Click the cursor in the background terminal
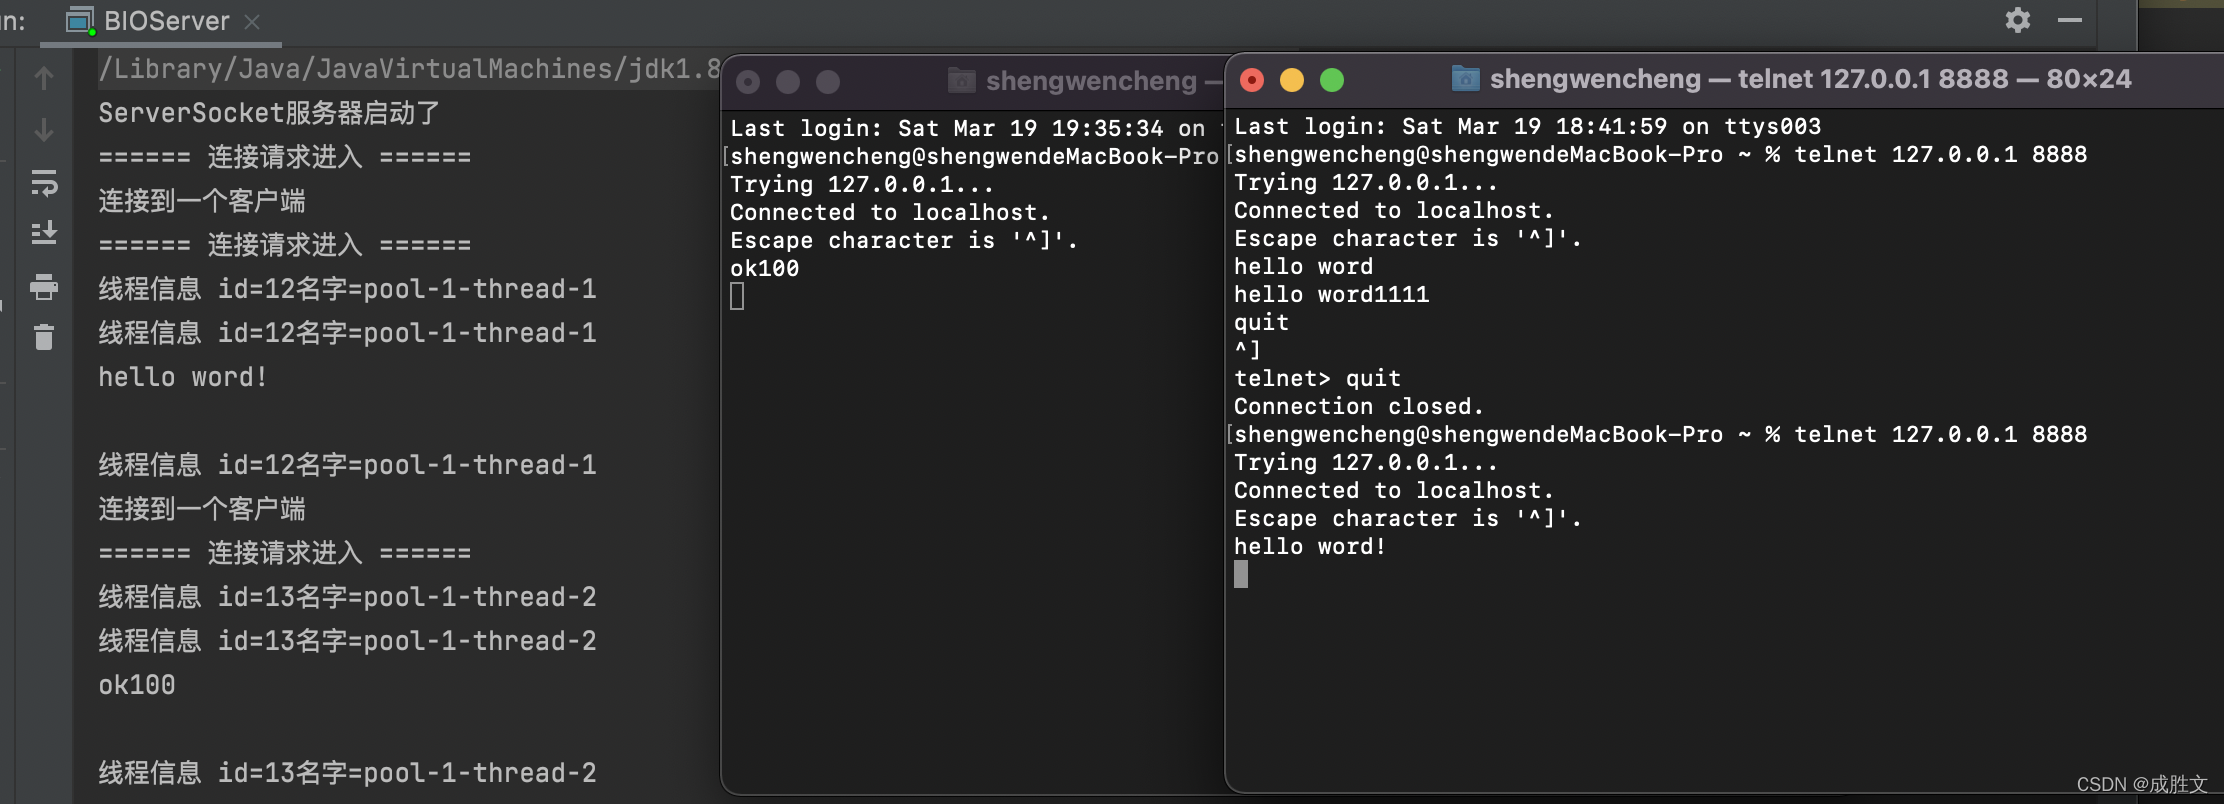Viewport: 2224px width, 804px height. pyautogui.click(x=737, y=296)
